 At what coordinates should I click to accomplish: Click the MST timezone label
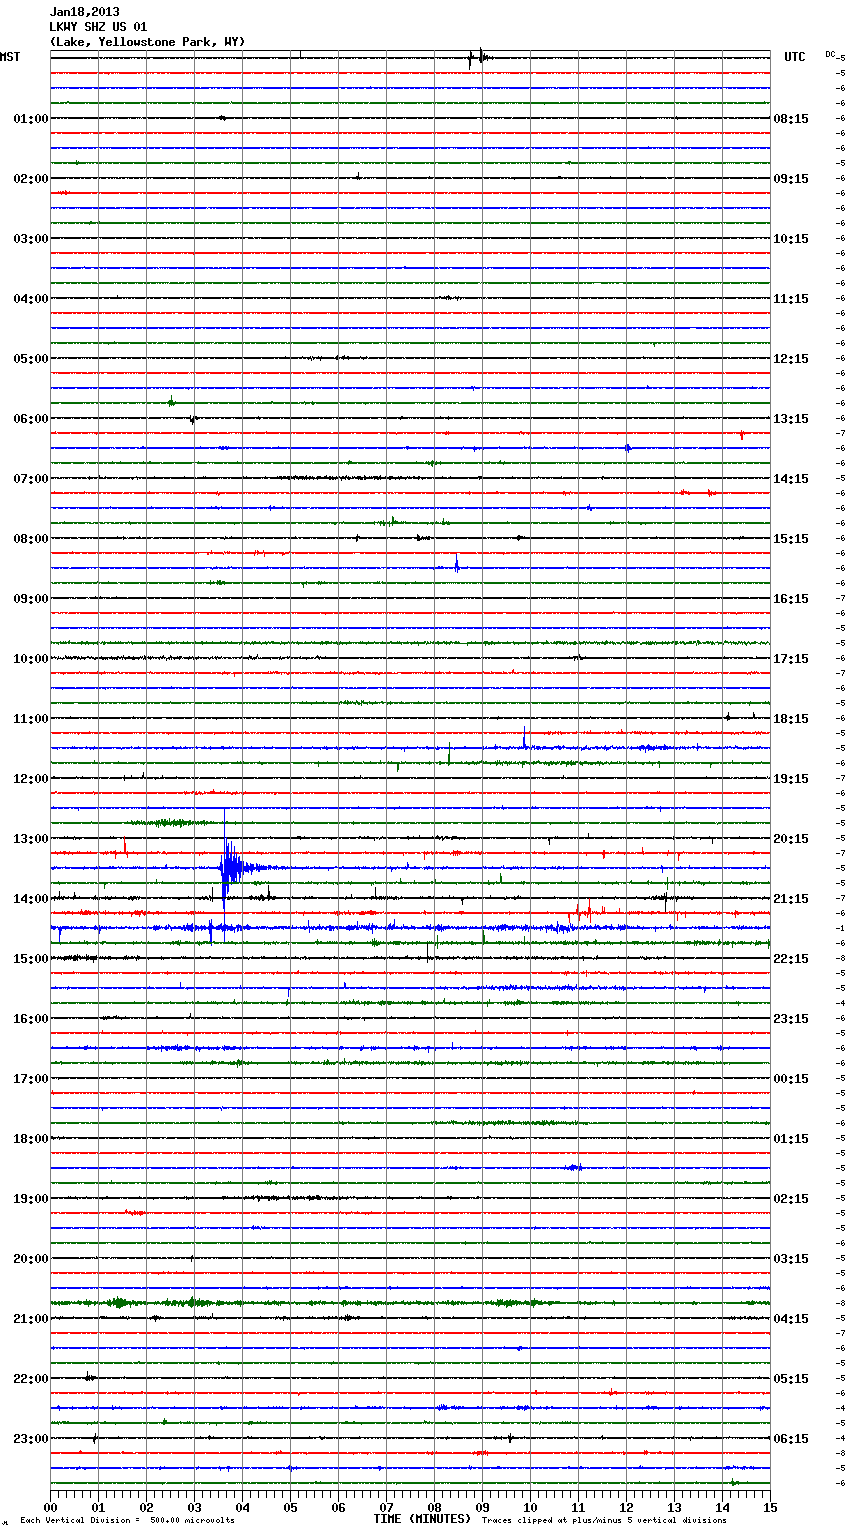pyautogui.click(x=10, y=57)
